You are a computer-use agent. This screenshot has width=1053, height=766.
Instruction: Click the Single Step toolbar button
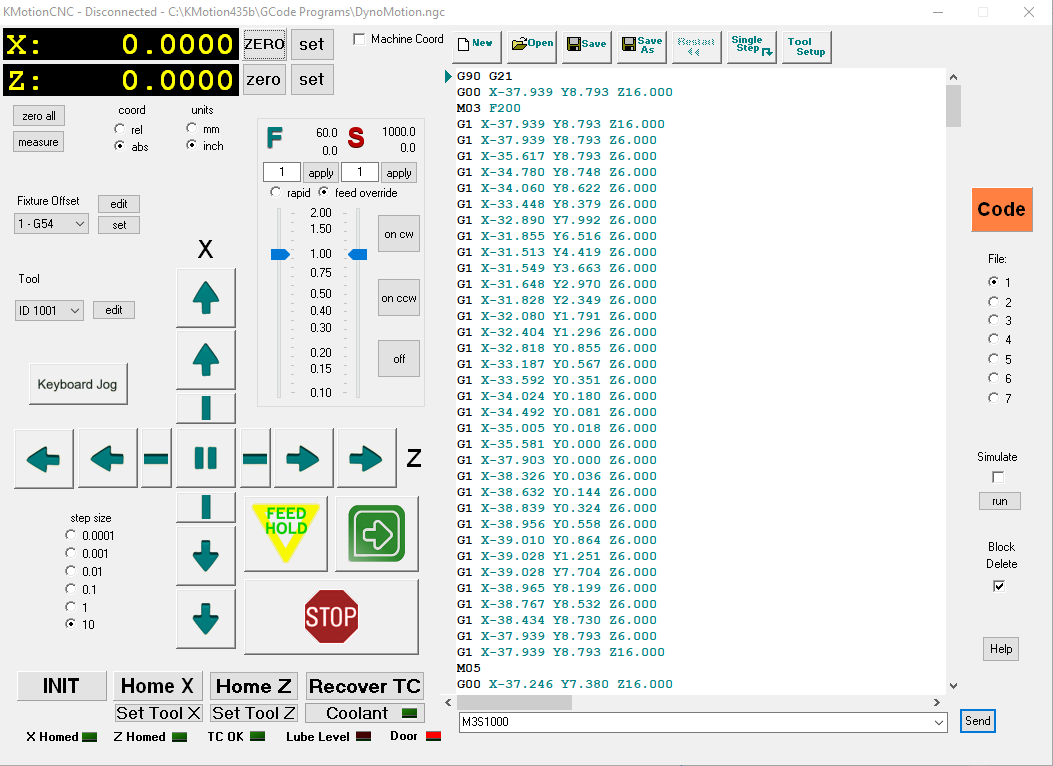[751, 45]
